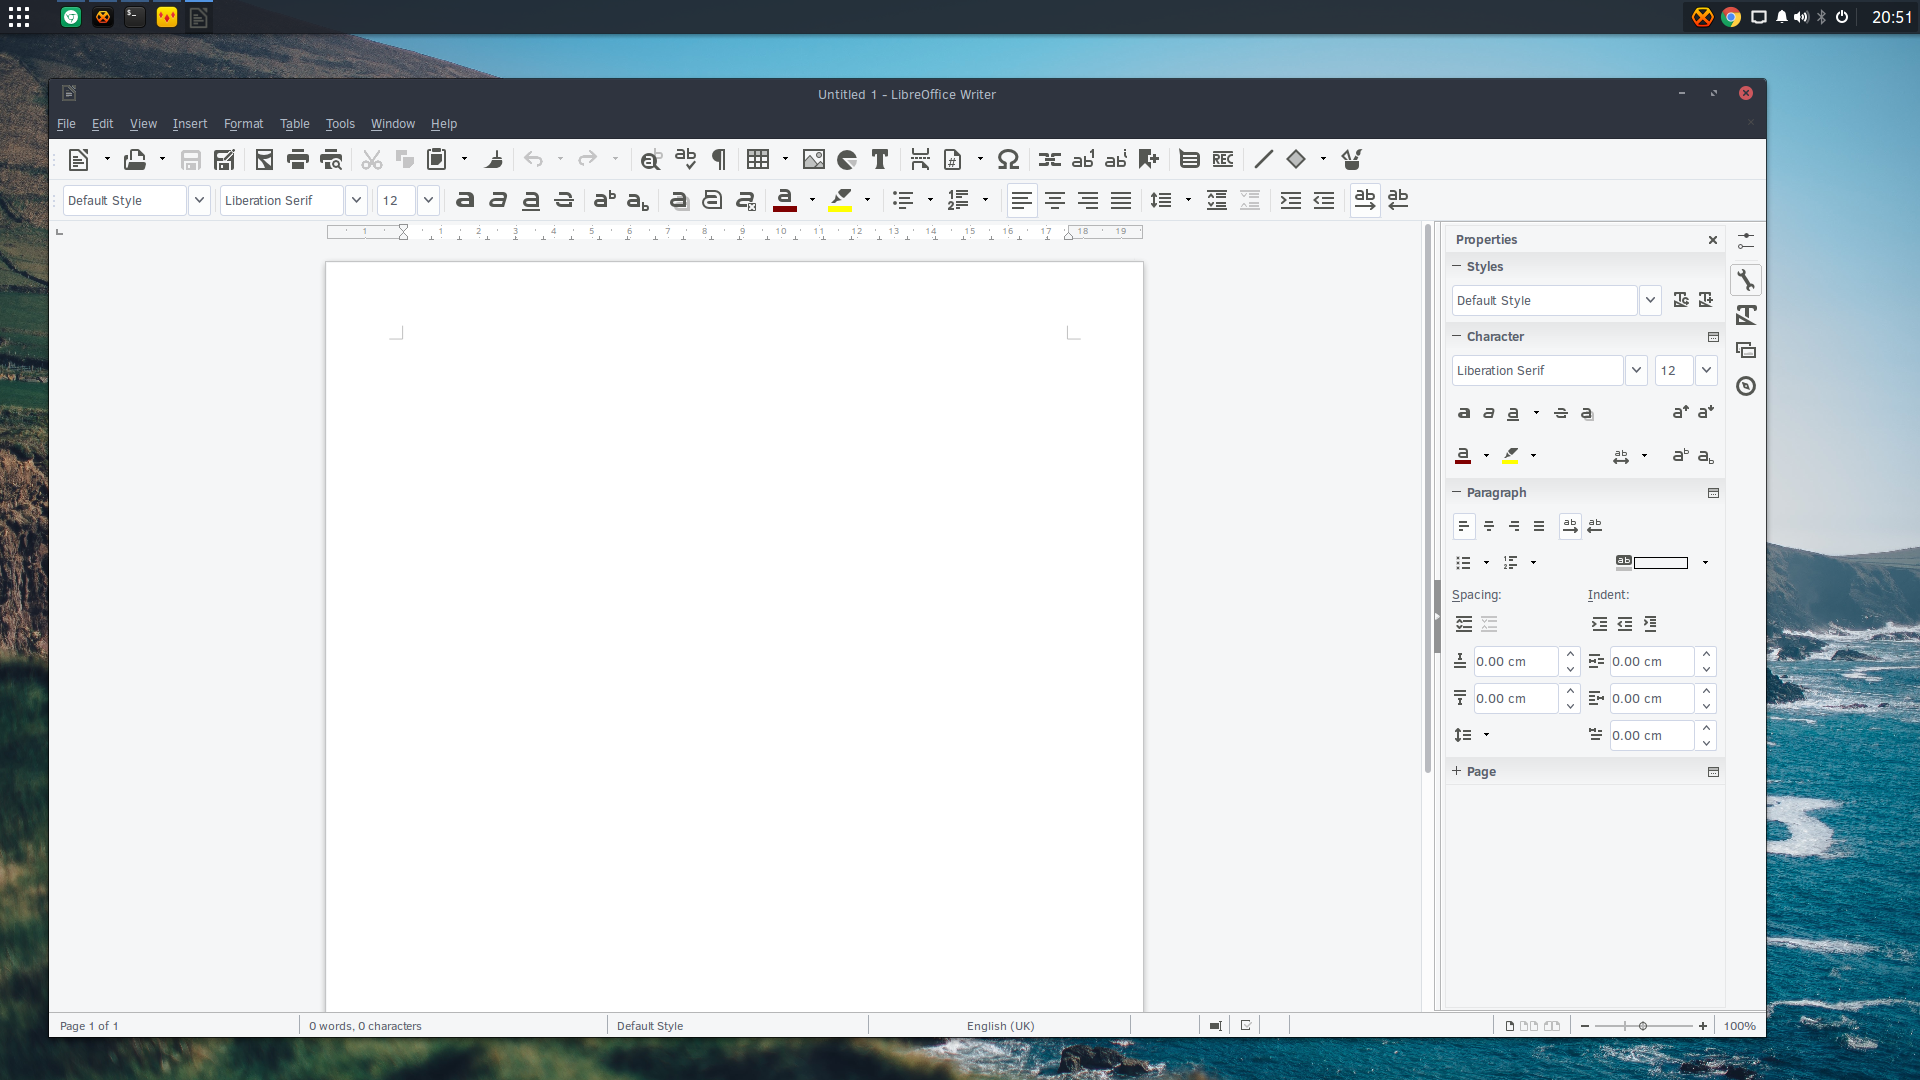The height and width of the screenshot is (1080, 1920).
Task: Toggle Strikethrough in formatting toolbar
Action: coord(564,200)
